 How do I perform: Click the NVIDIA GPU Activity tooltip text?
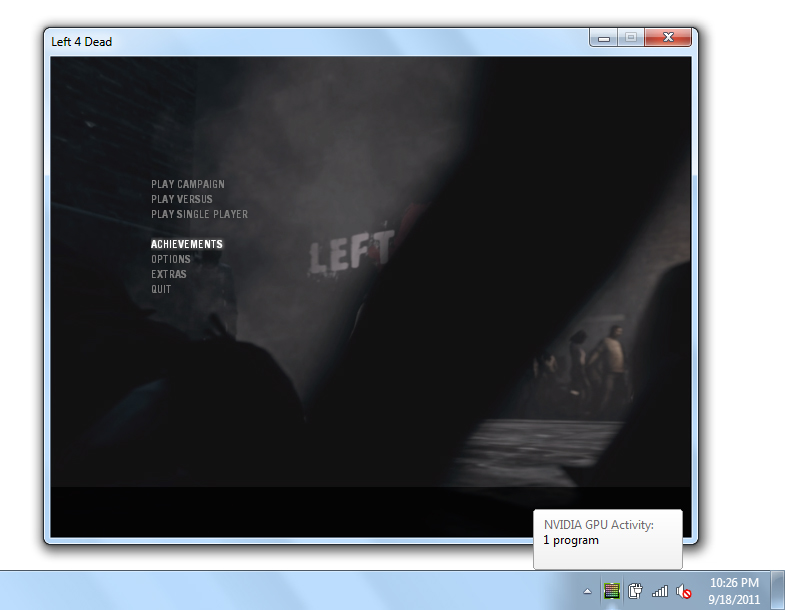(x=599, y=525)
